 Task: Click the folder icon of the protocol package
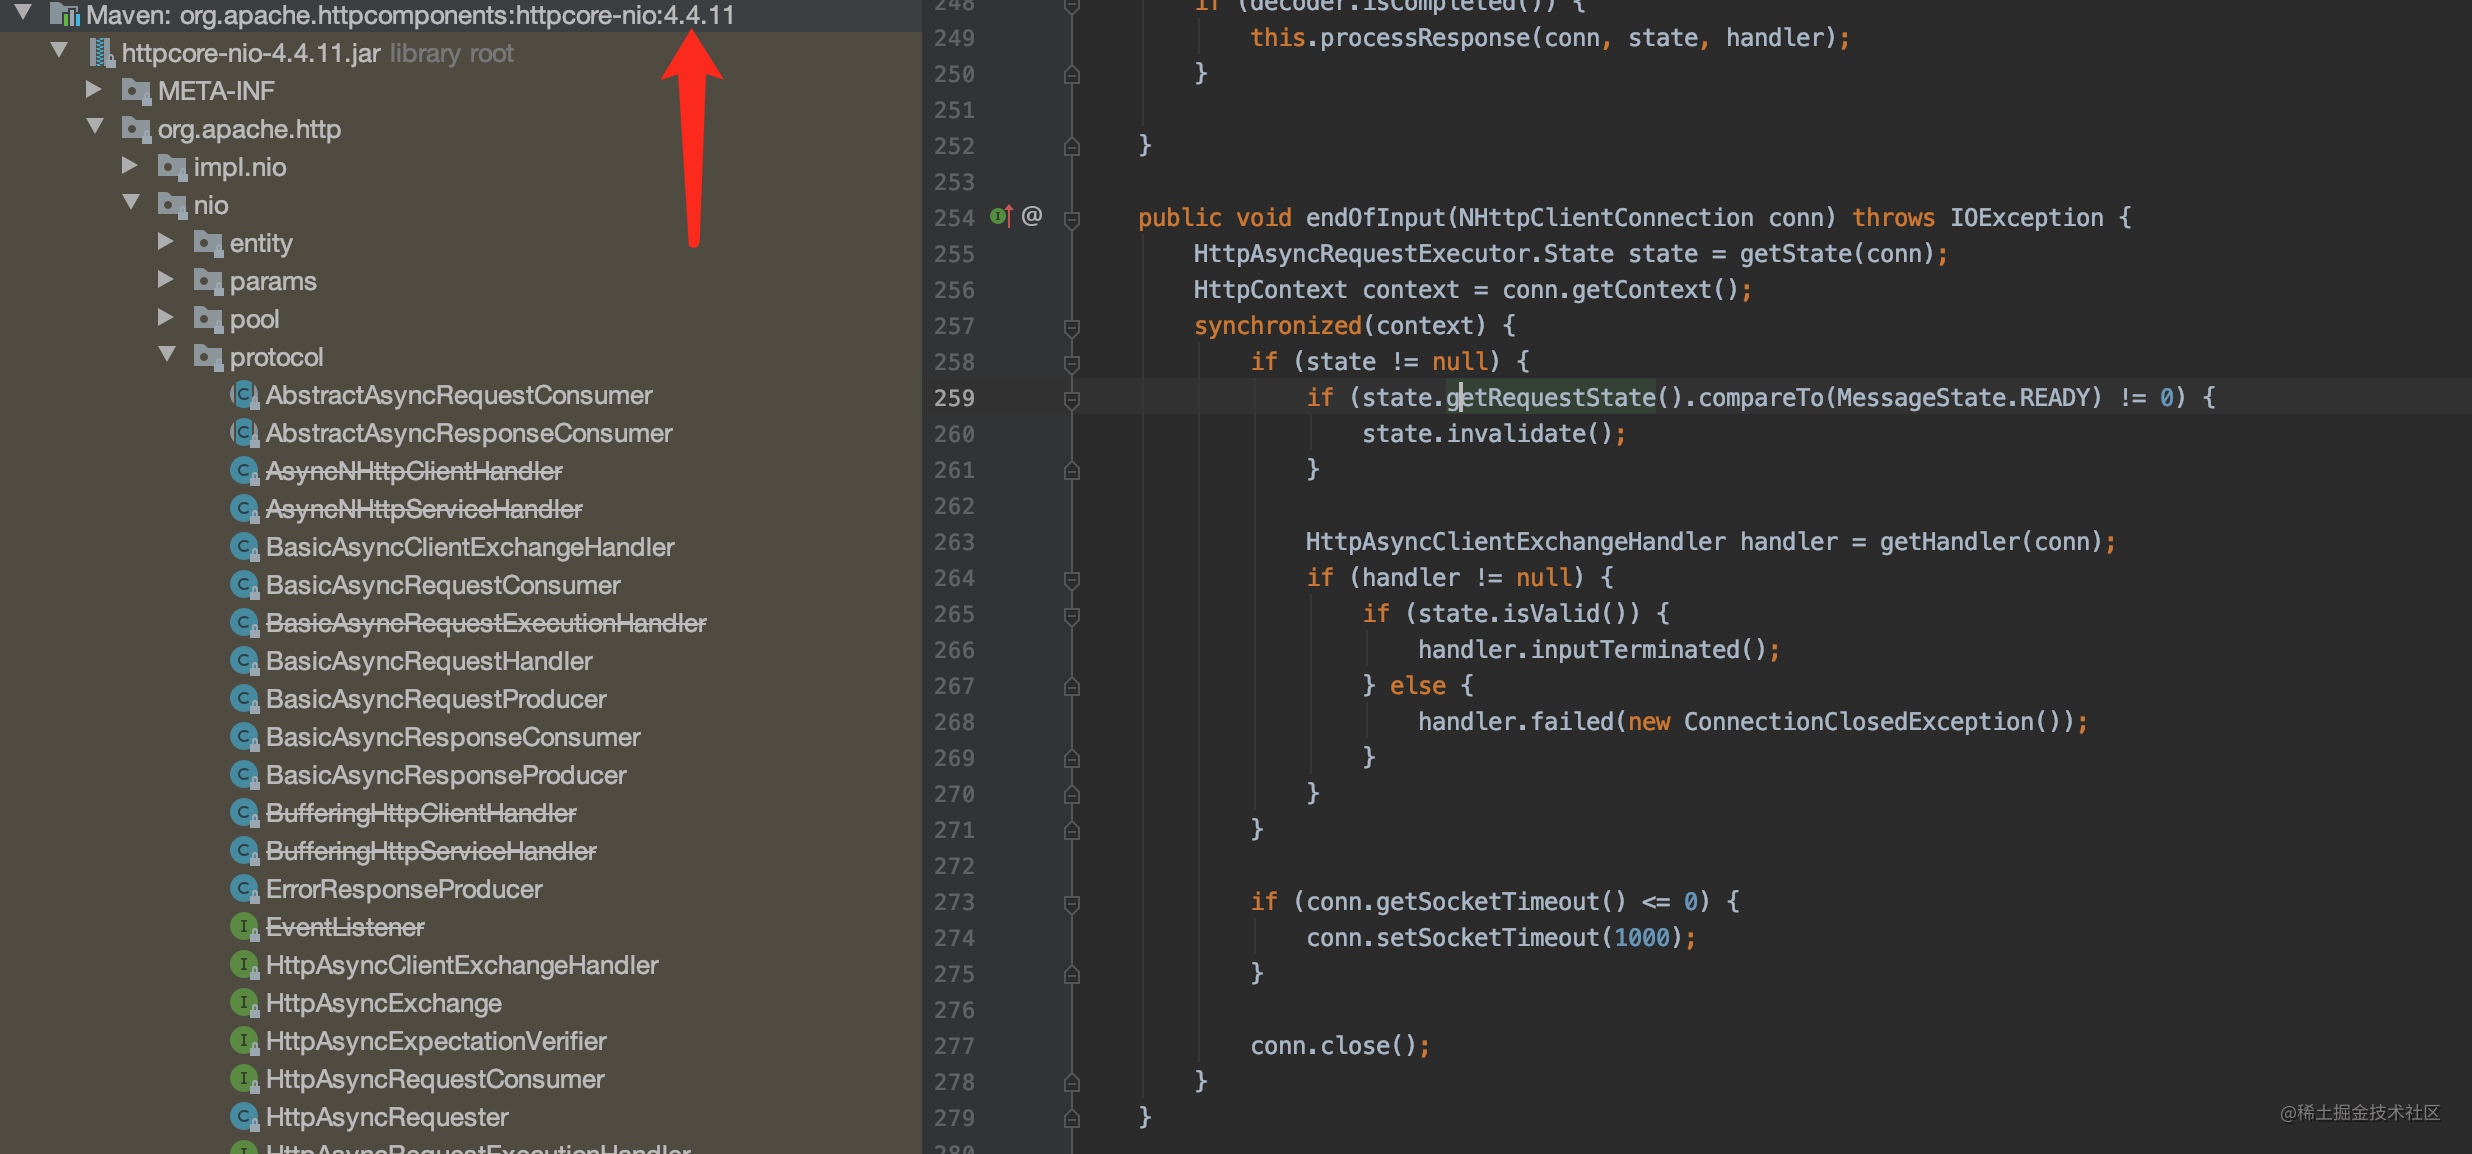point(208,357)
